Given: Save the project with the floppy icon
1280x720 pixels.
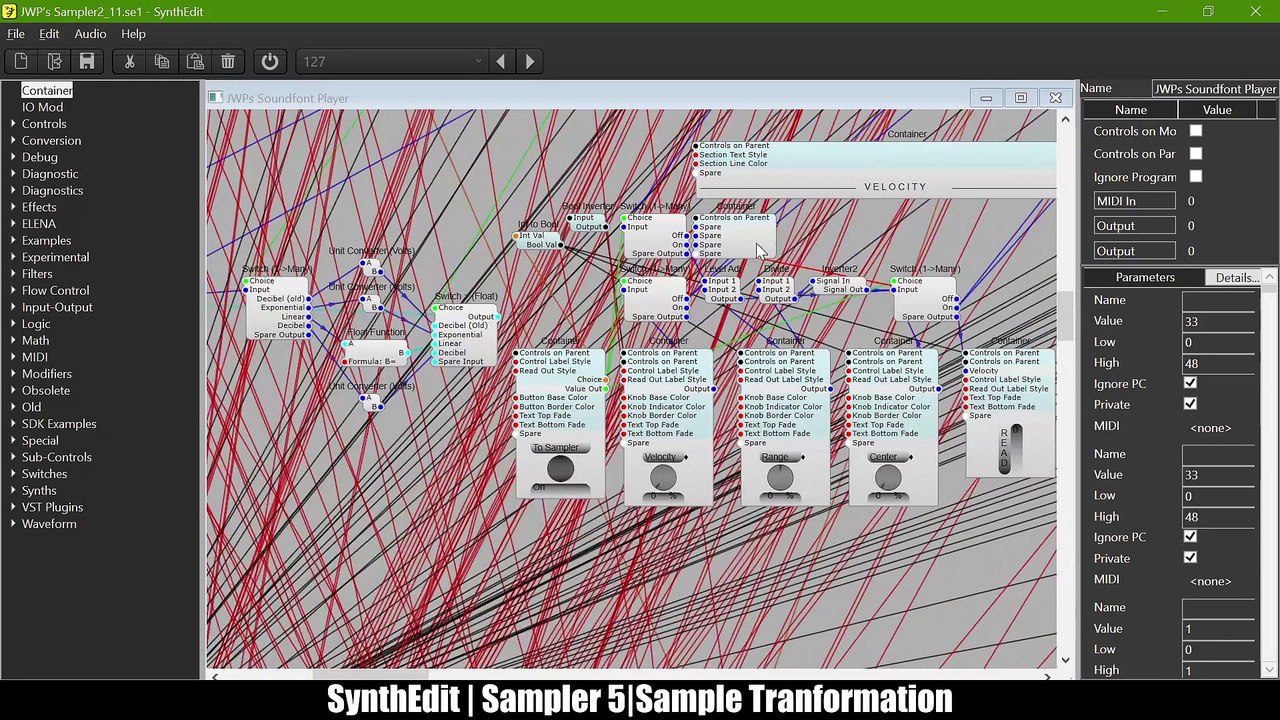Looking at the screenshot, I should (x=87, y=62).
